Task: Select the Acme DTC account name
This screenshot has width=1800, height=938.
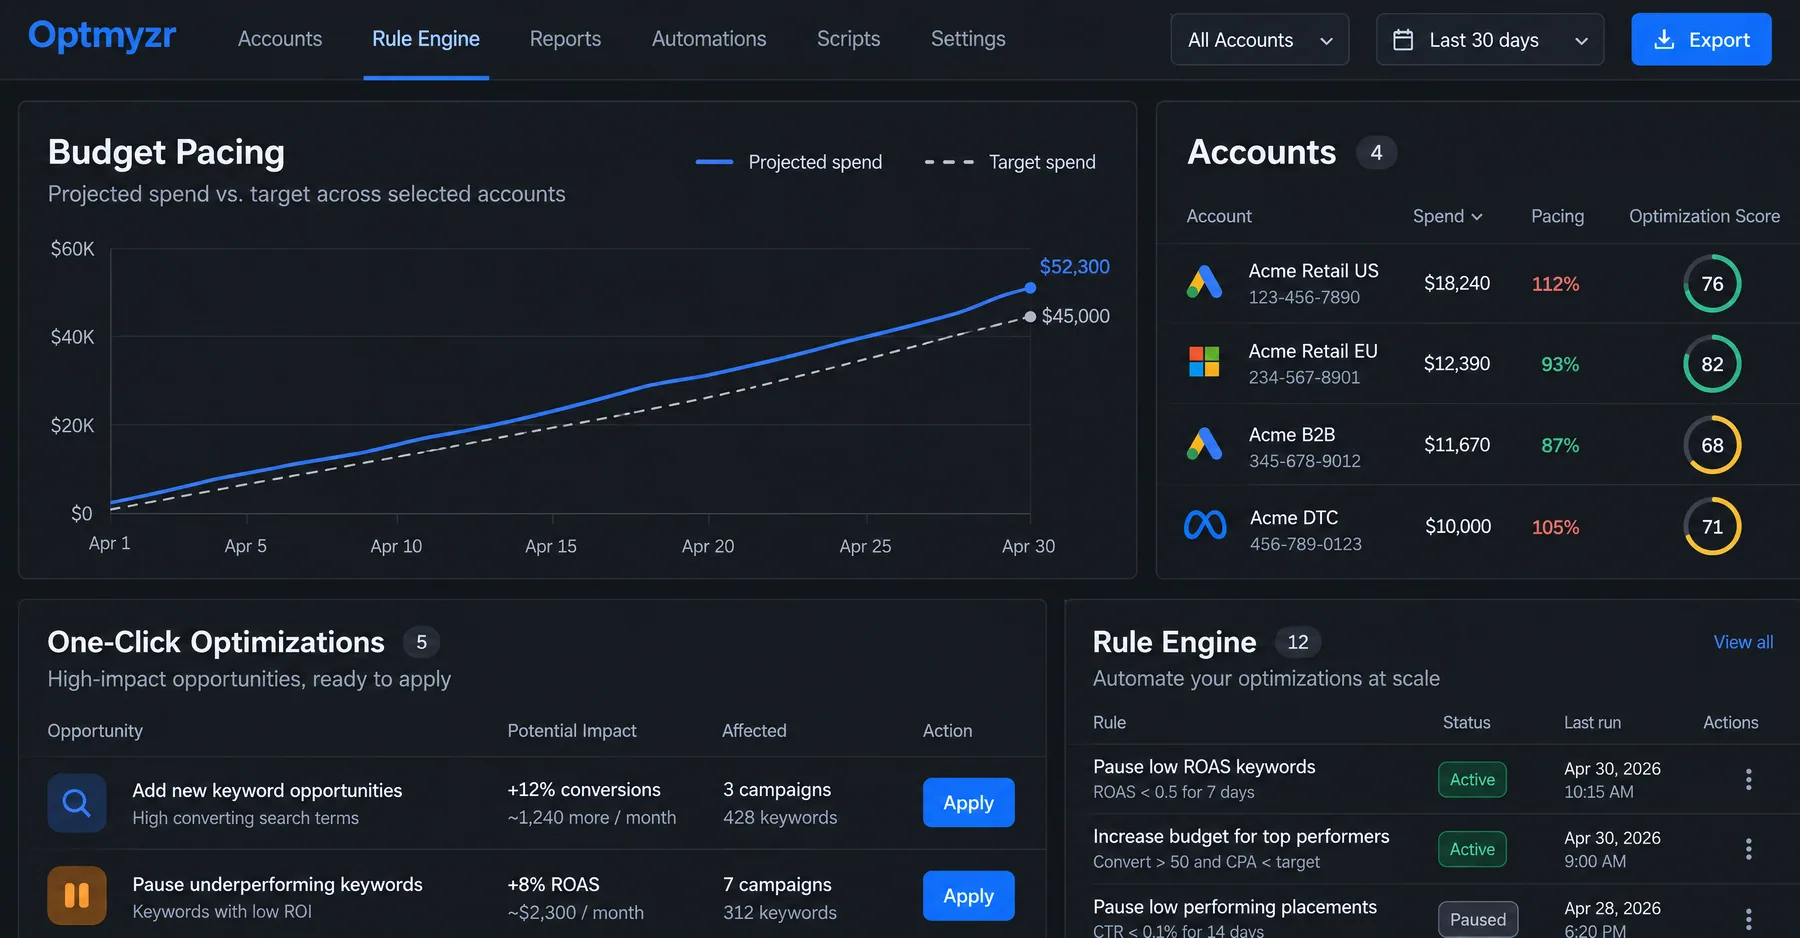Action: pyautogui.click(x=1294, y=518)
